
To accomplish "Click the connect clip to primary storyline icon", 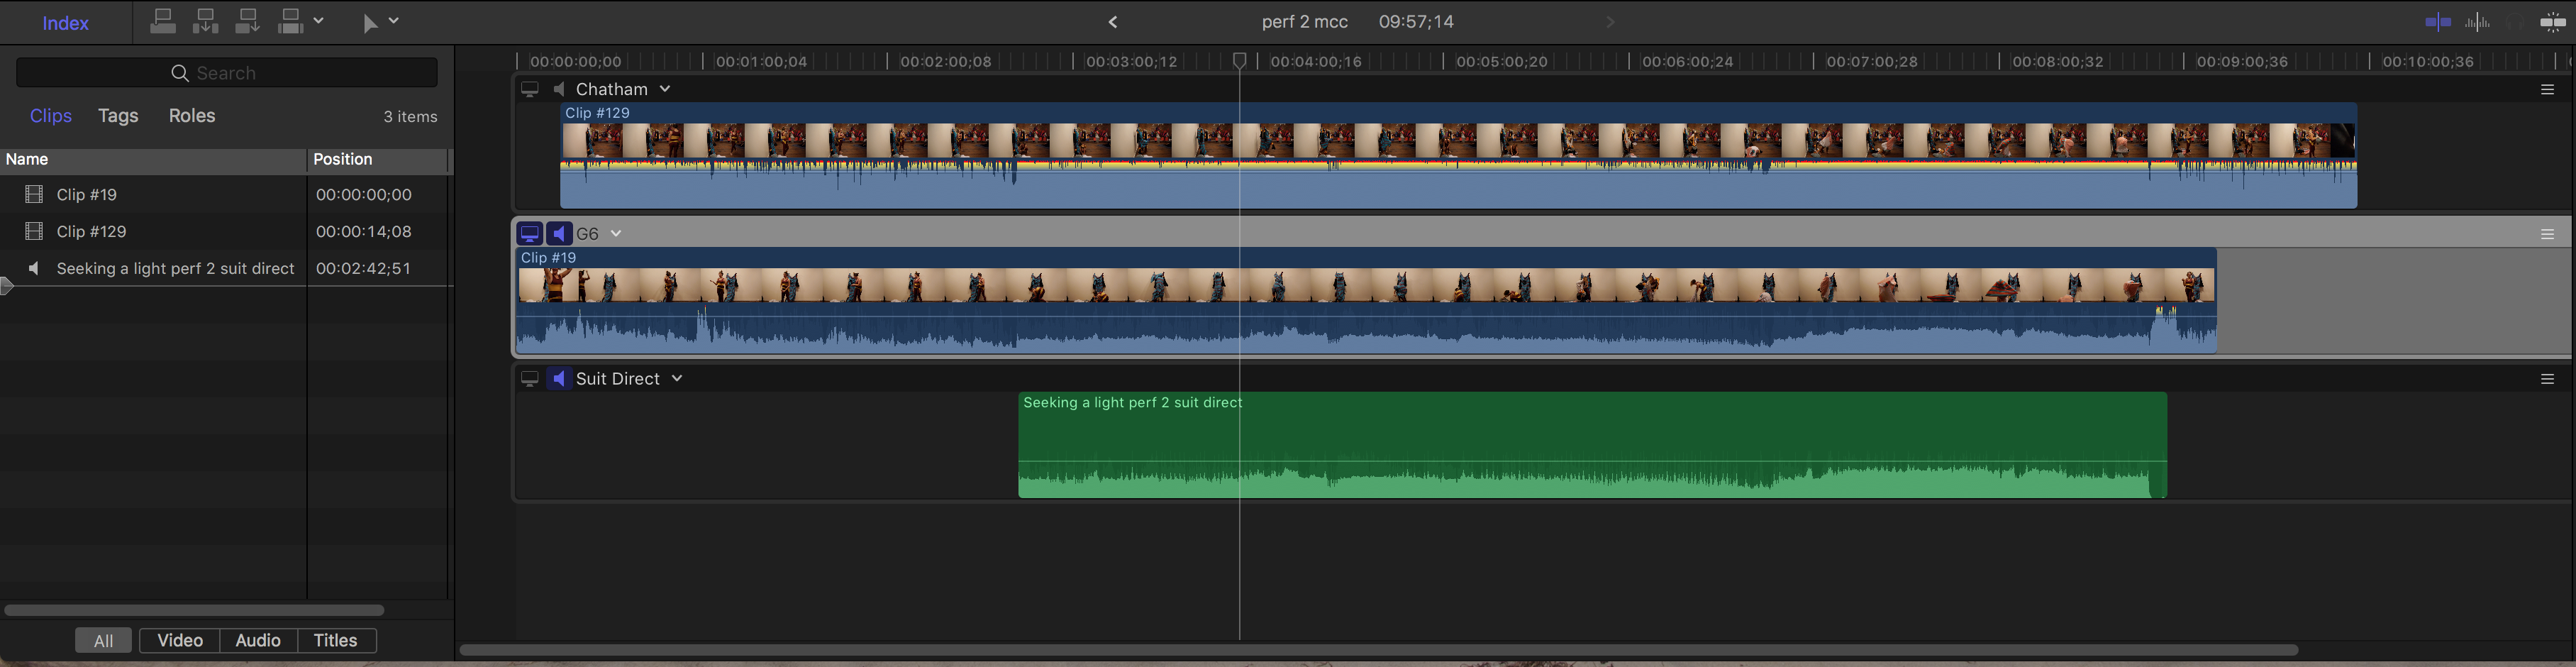I will coord(163,21).
